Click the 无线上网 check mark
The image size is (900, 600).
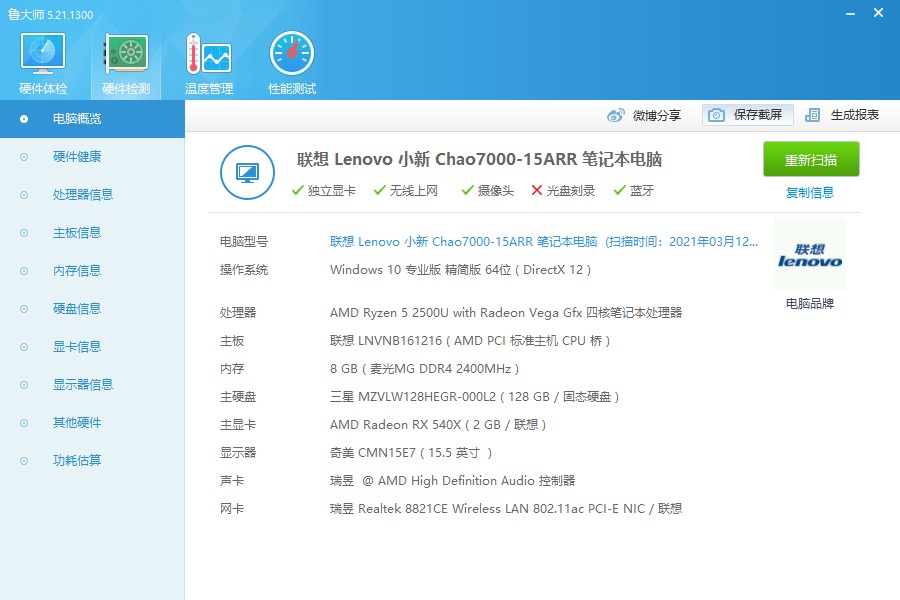click(x=379, y=191)
